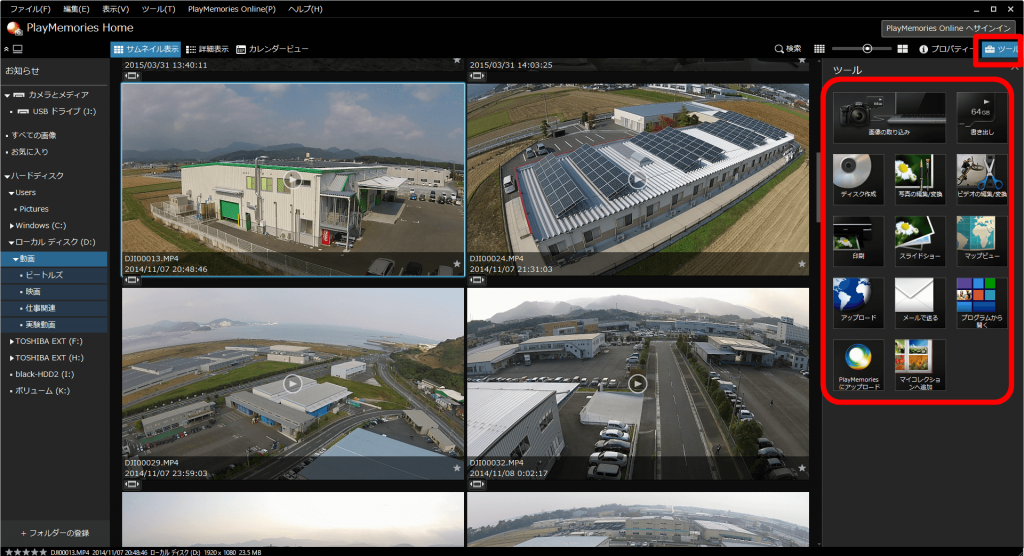Open the ビデオの編集/変換 video editing tool
The image size is (1024, 556).
pos(981,179)
